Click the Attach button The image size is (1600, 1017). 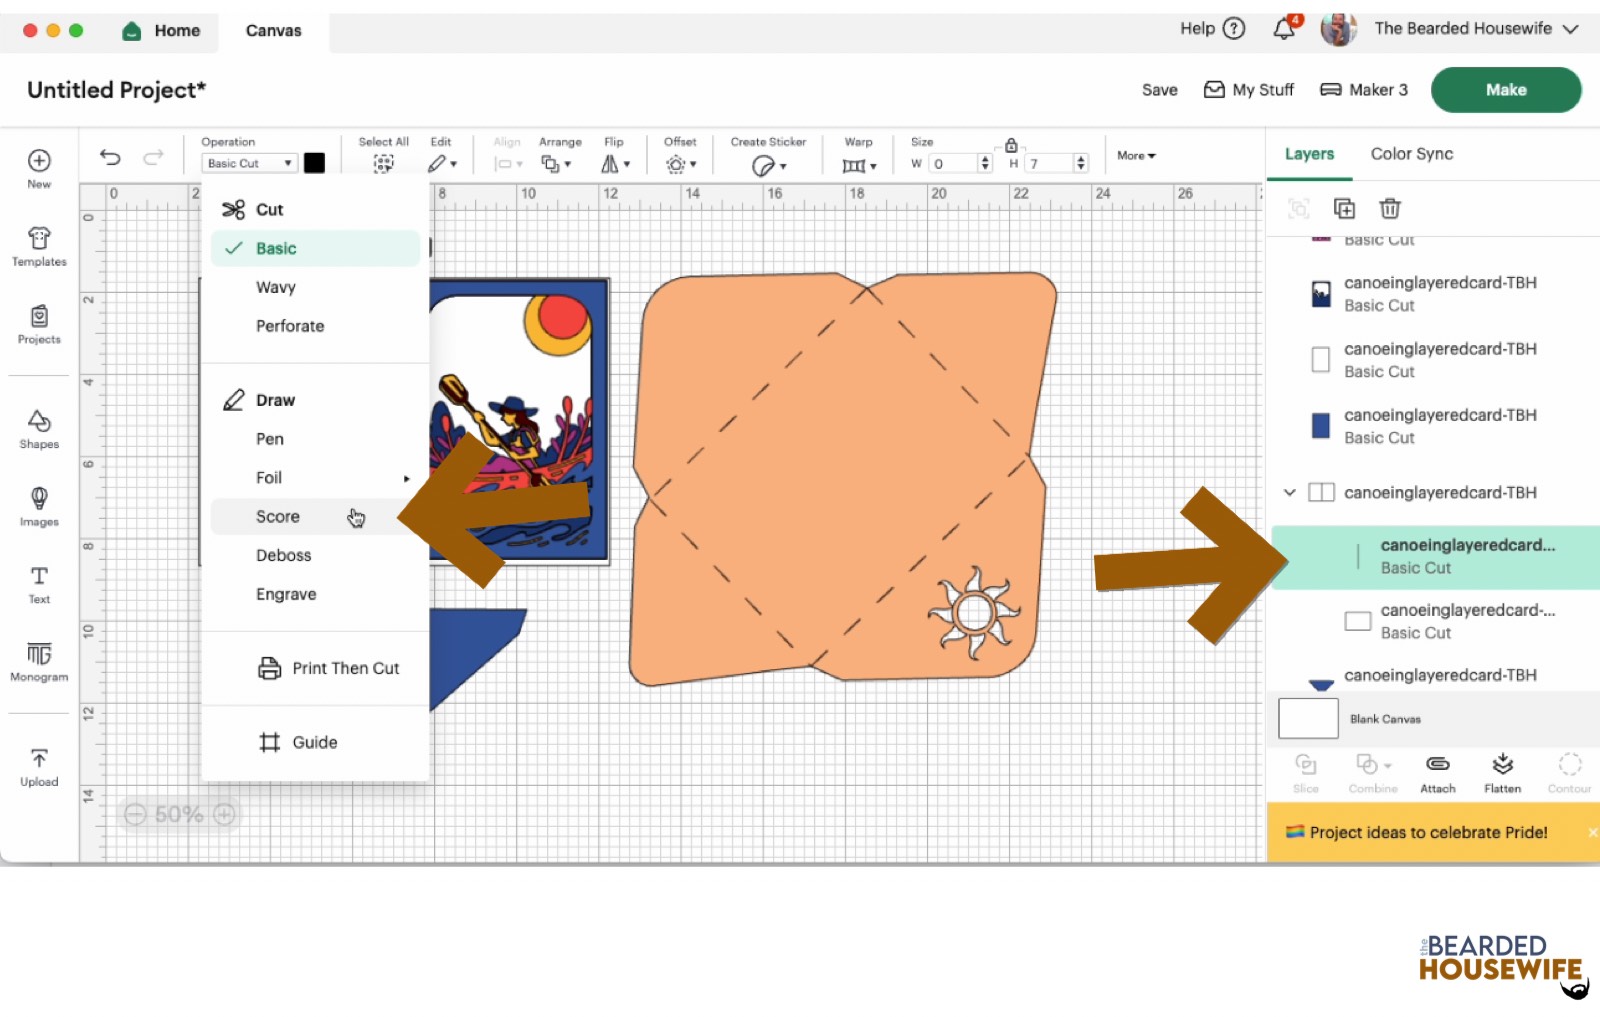pyautogui.click(x=1438, y=774)
